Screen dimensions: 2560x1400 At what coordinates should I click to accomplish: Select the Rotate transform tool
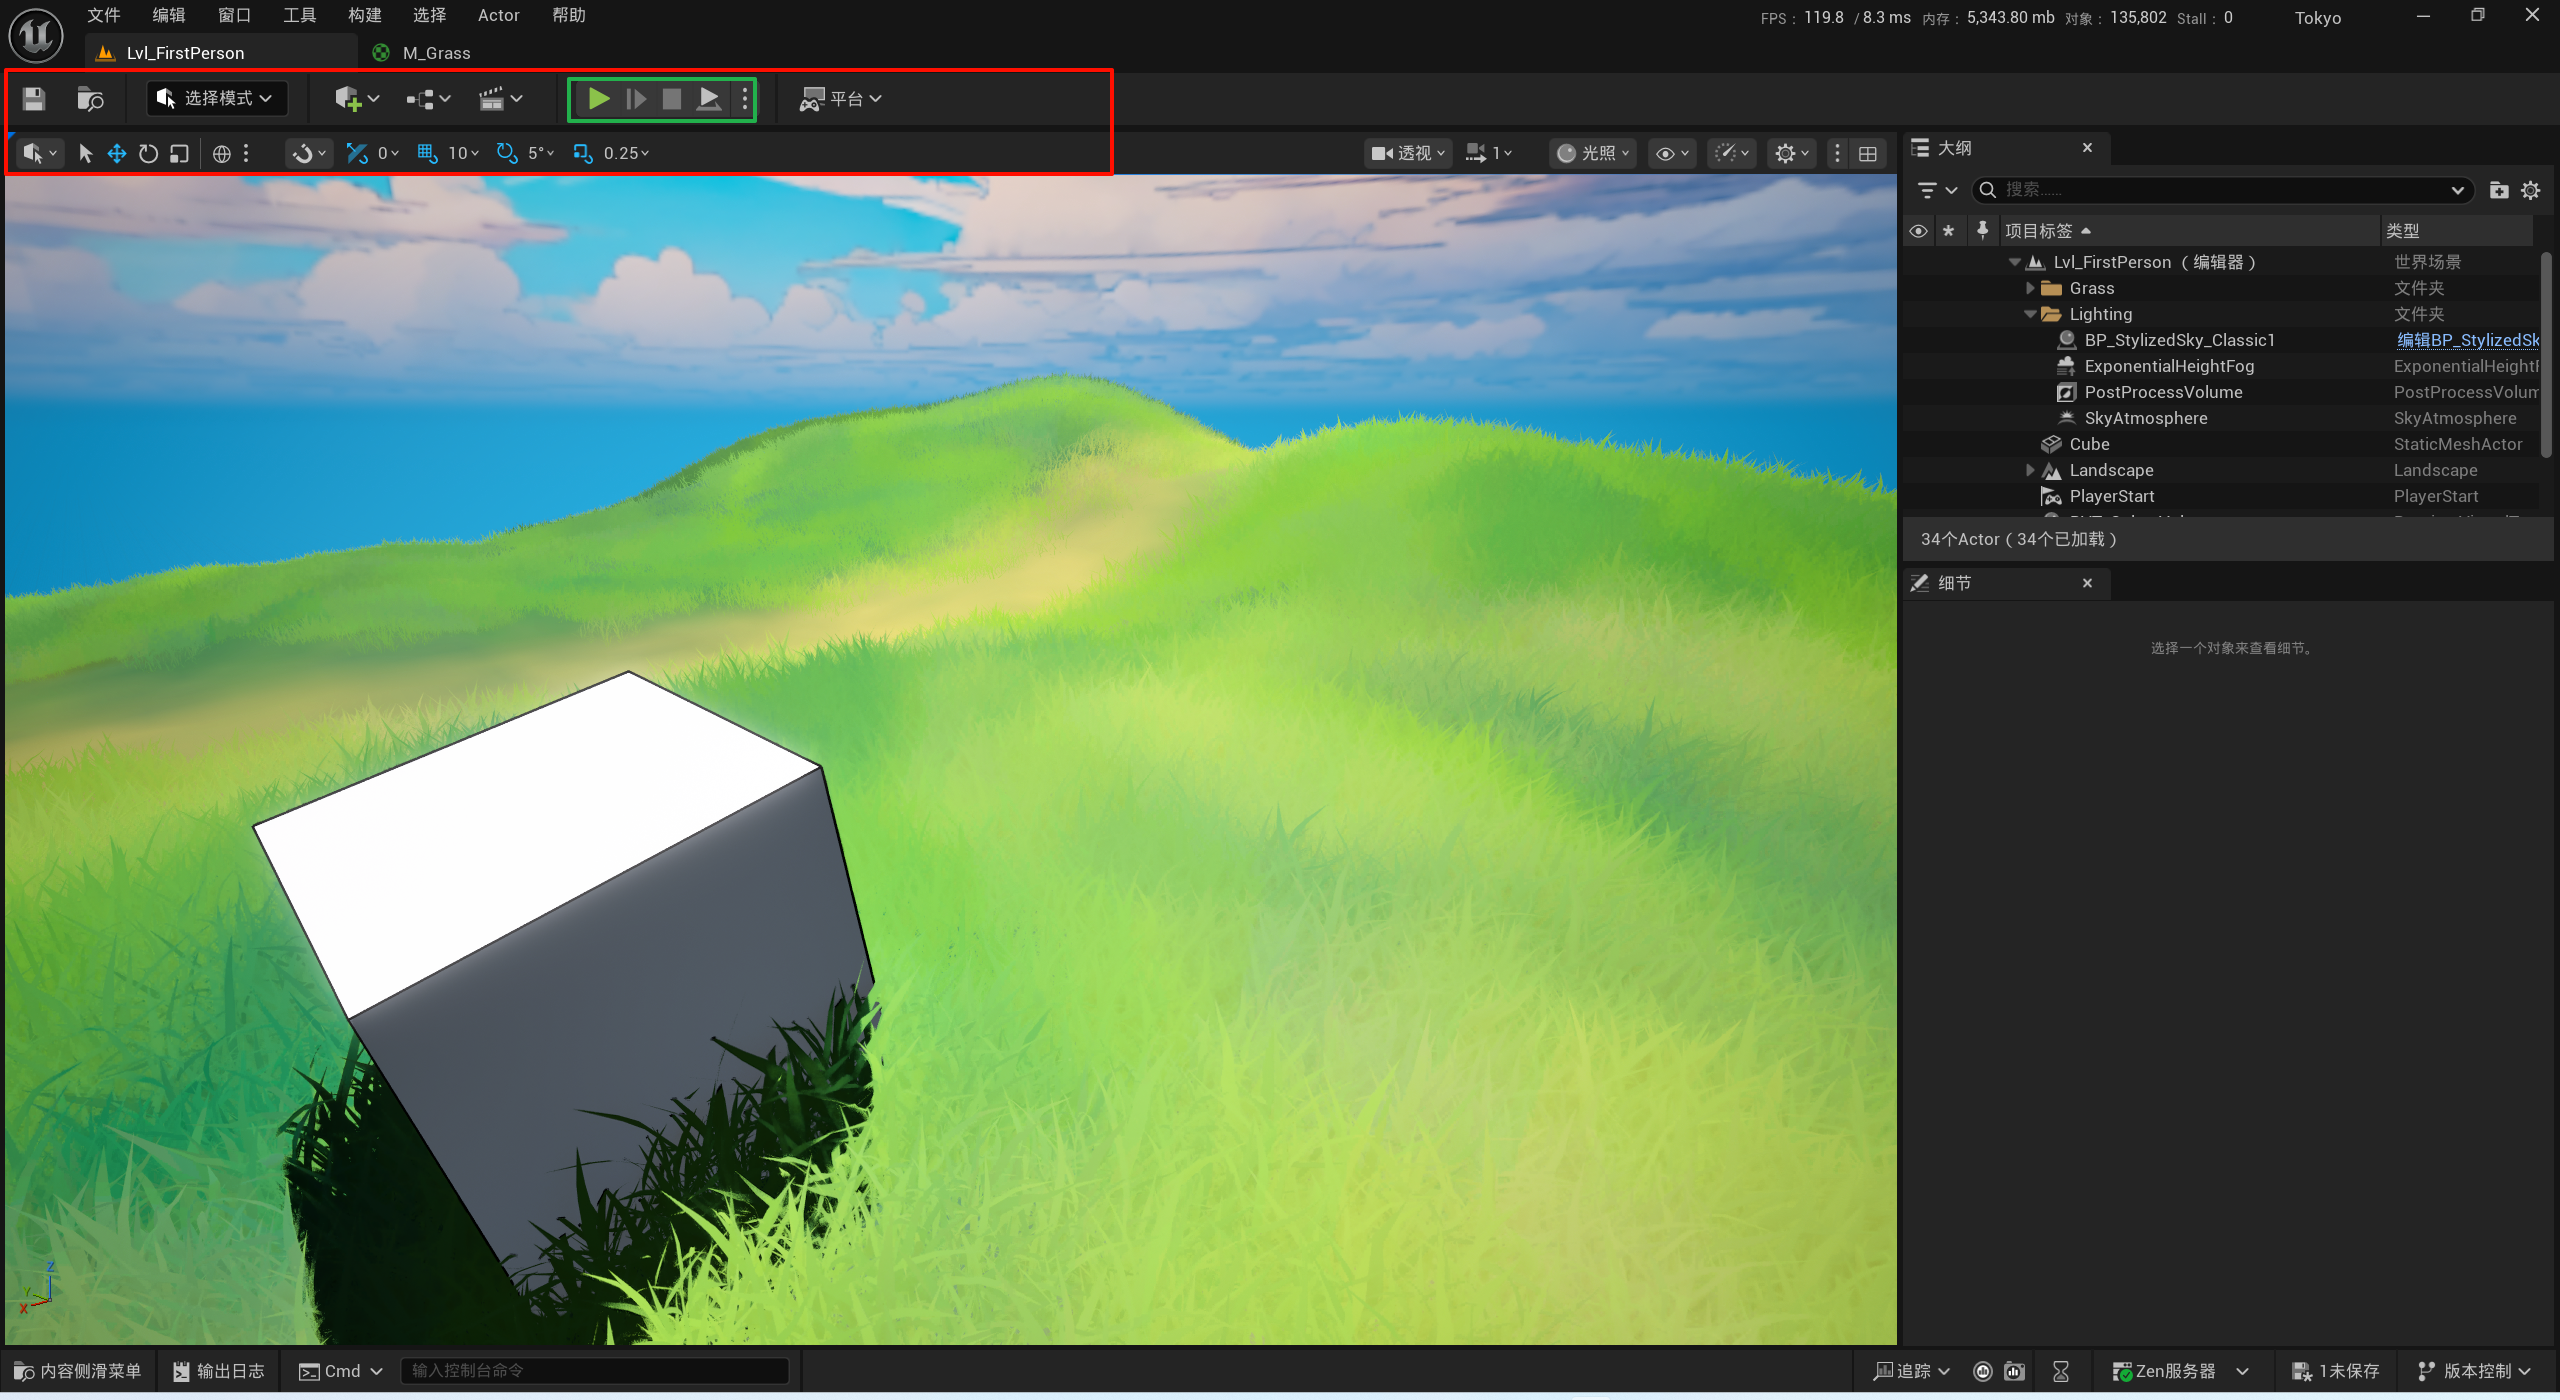pos(148,153)
